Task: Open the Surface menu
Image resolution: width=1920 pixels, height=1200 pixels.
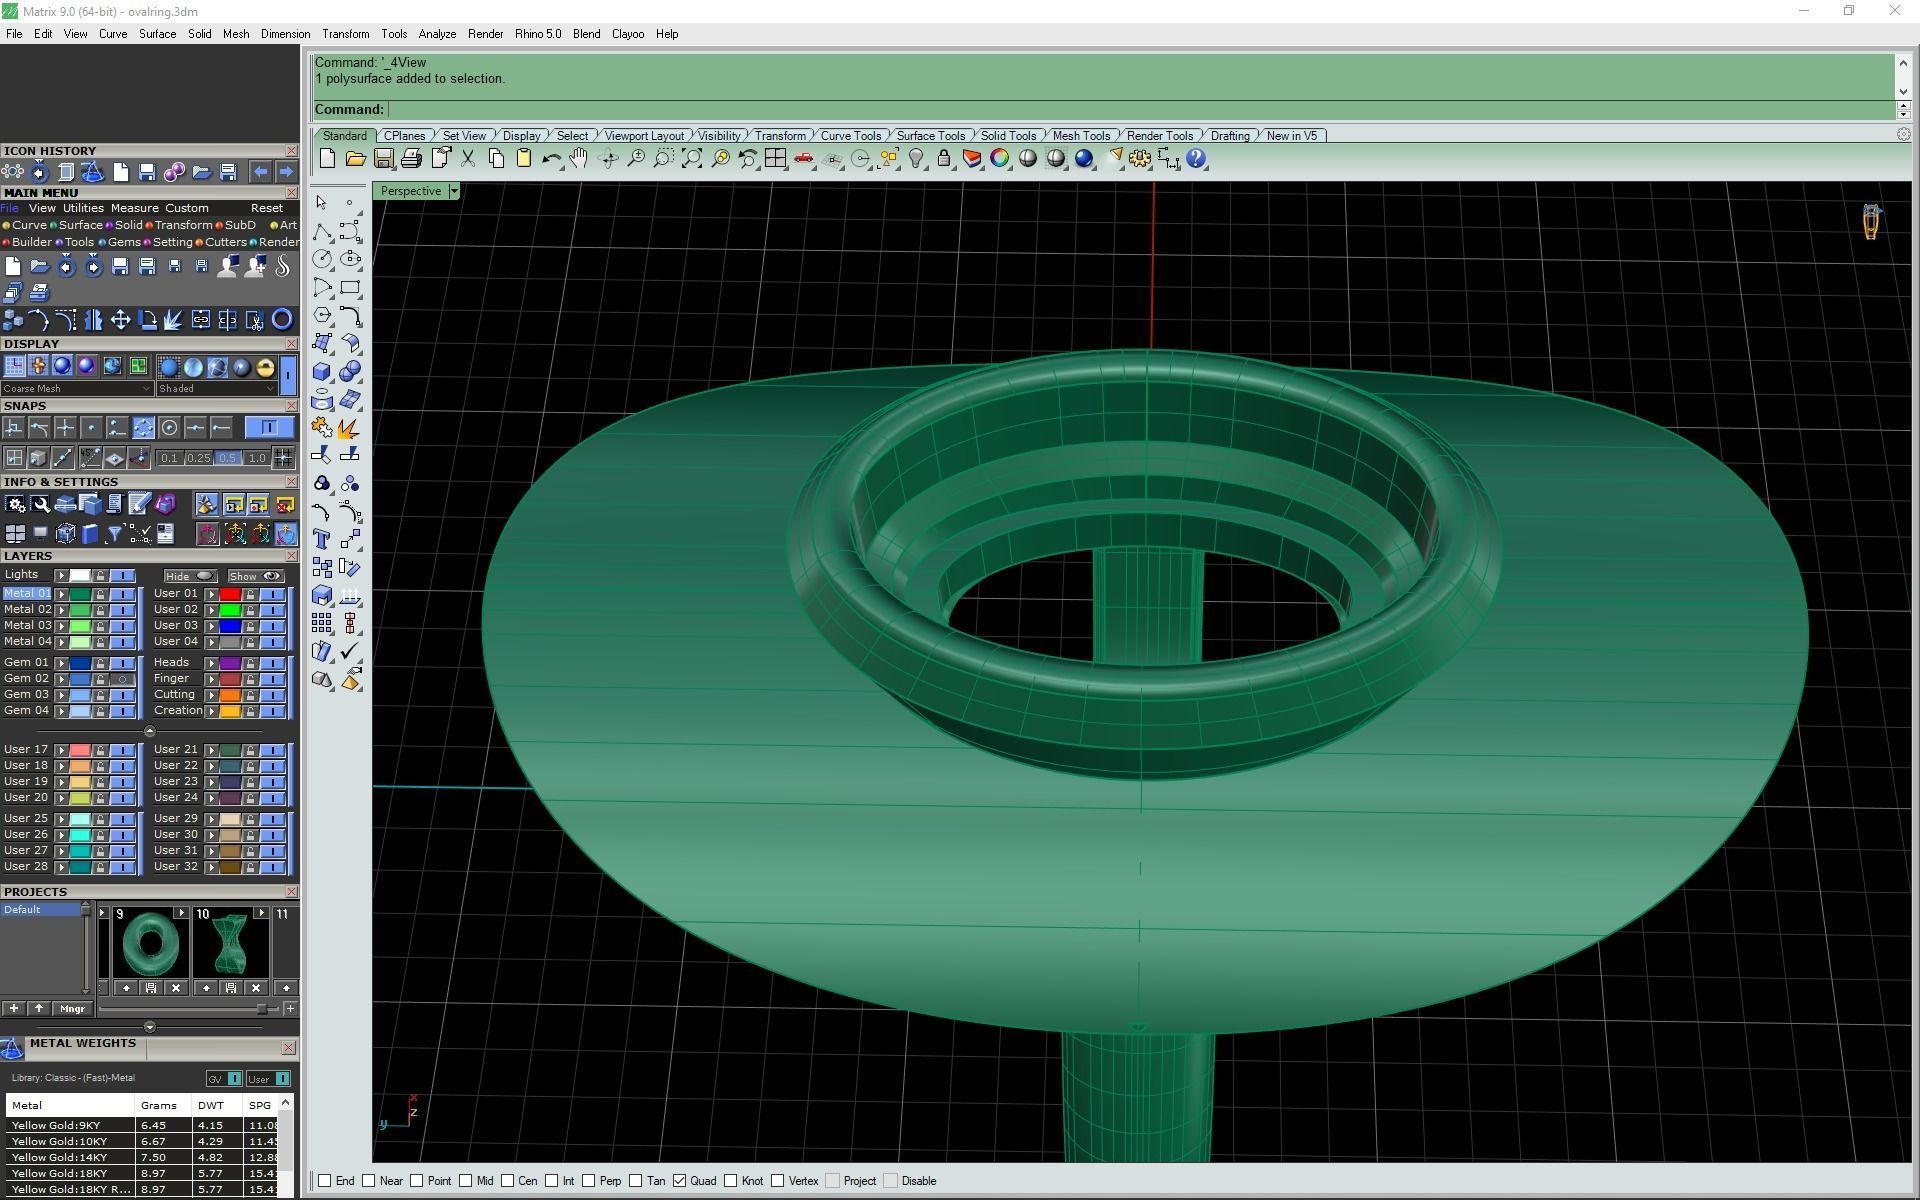Action: click(x=157, y=34)
